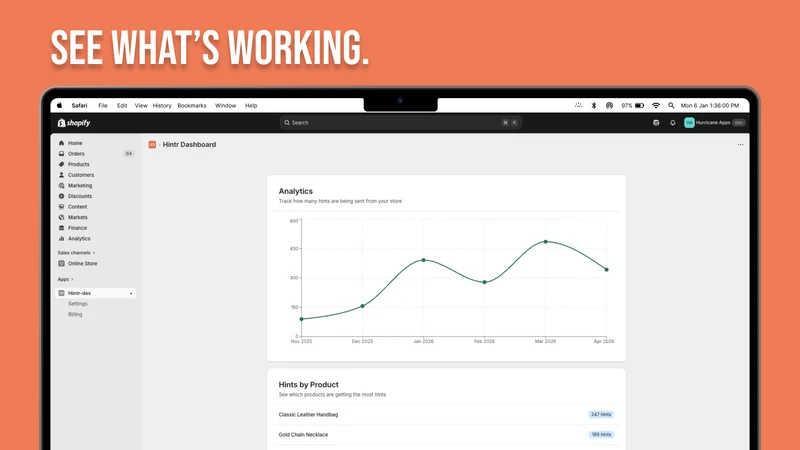Focus the Shopify Search field

click(401, 122)
